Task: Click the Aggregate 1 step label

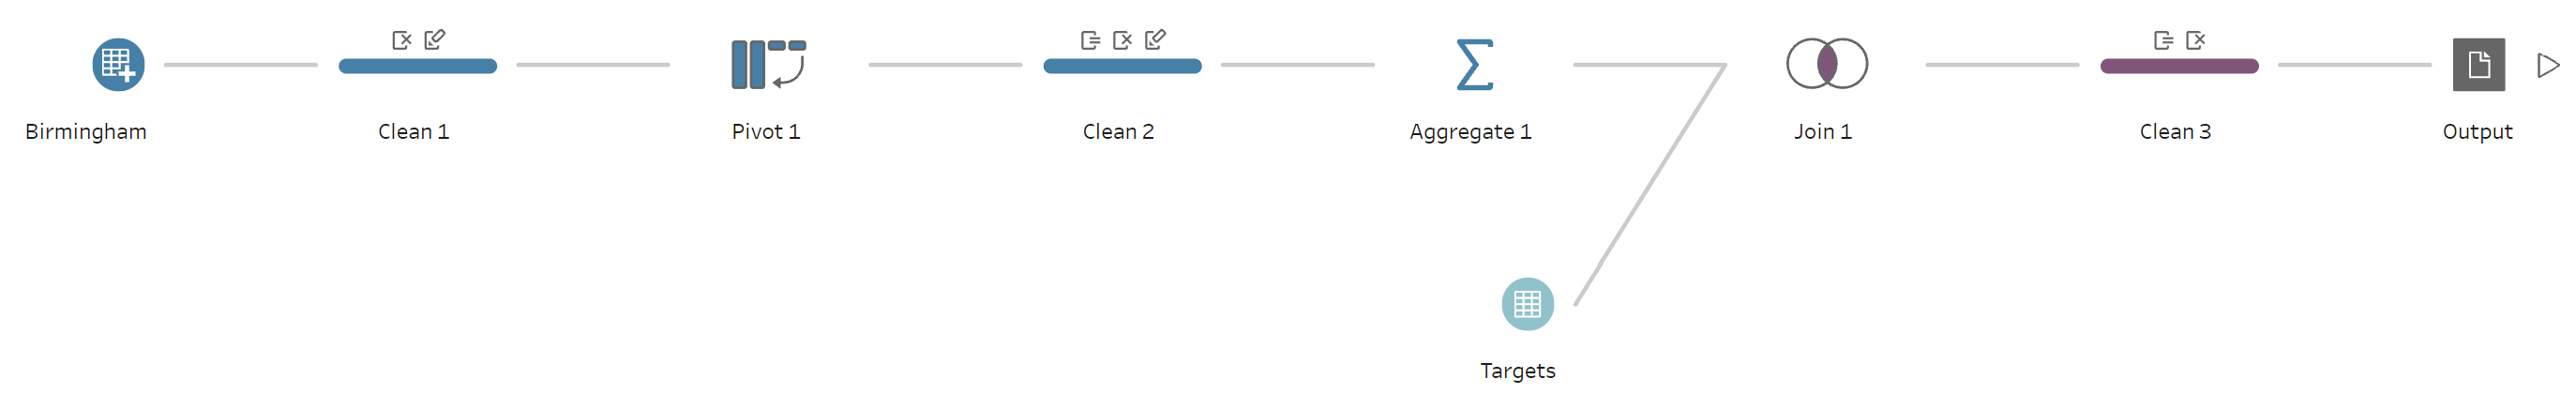Action: tap(1470, 132)
